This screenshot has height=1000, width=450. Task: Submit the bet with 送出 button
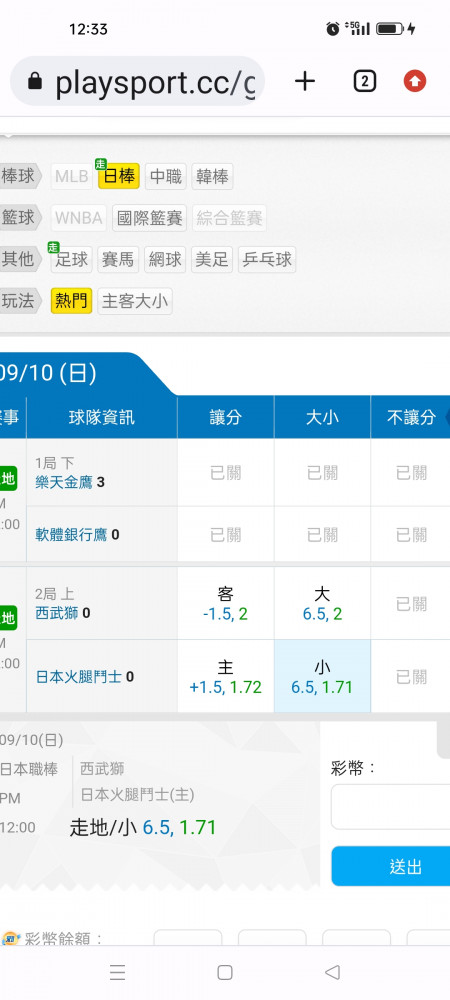[391, 866]
